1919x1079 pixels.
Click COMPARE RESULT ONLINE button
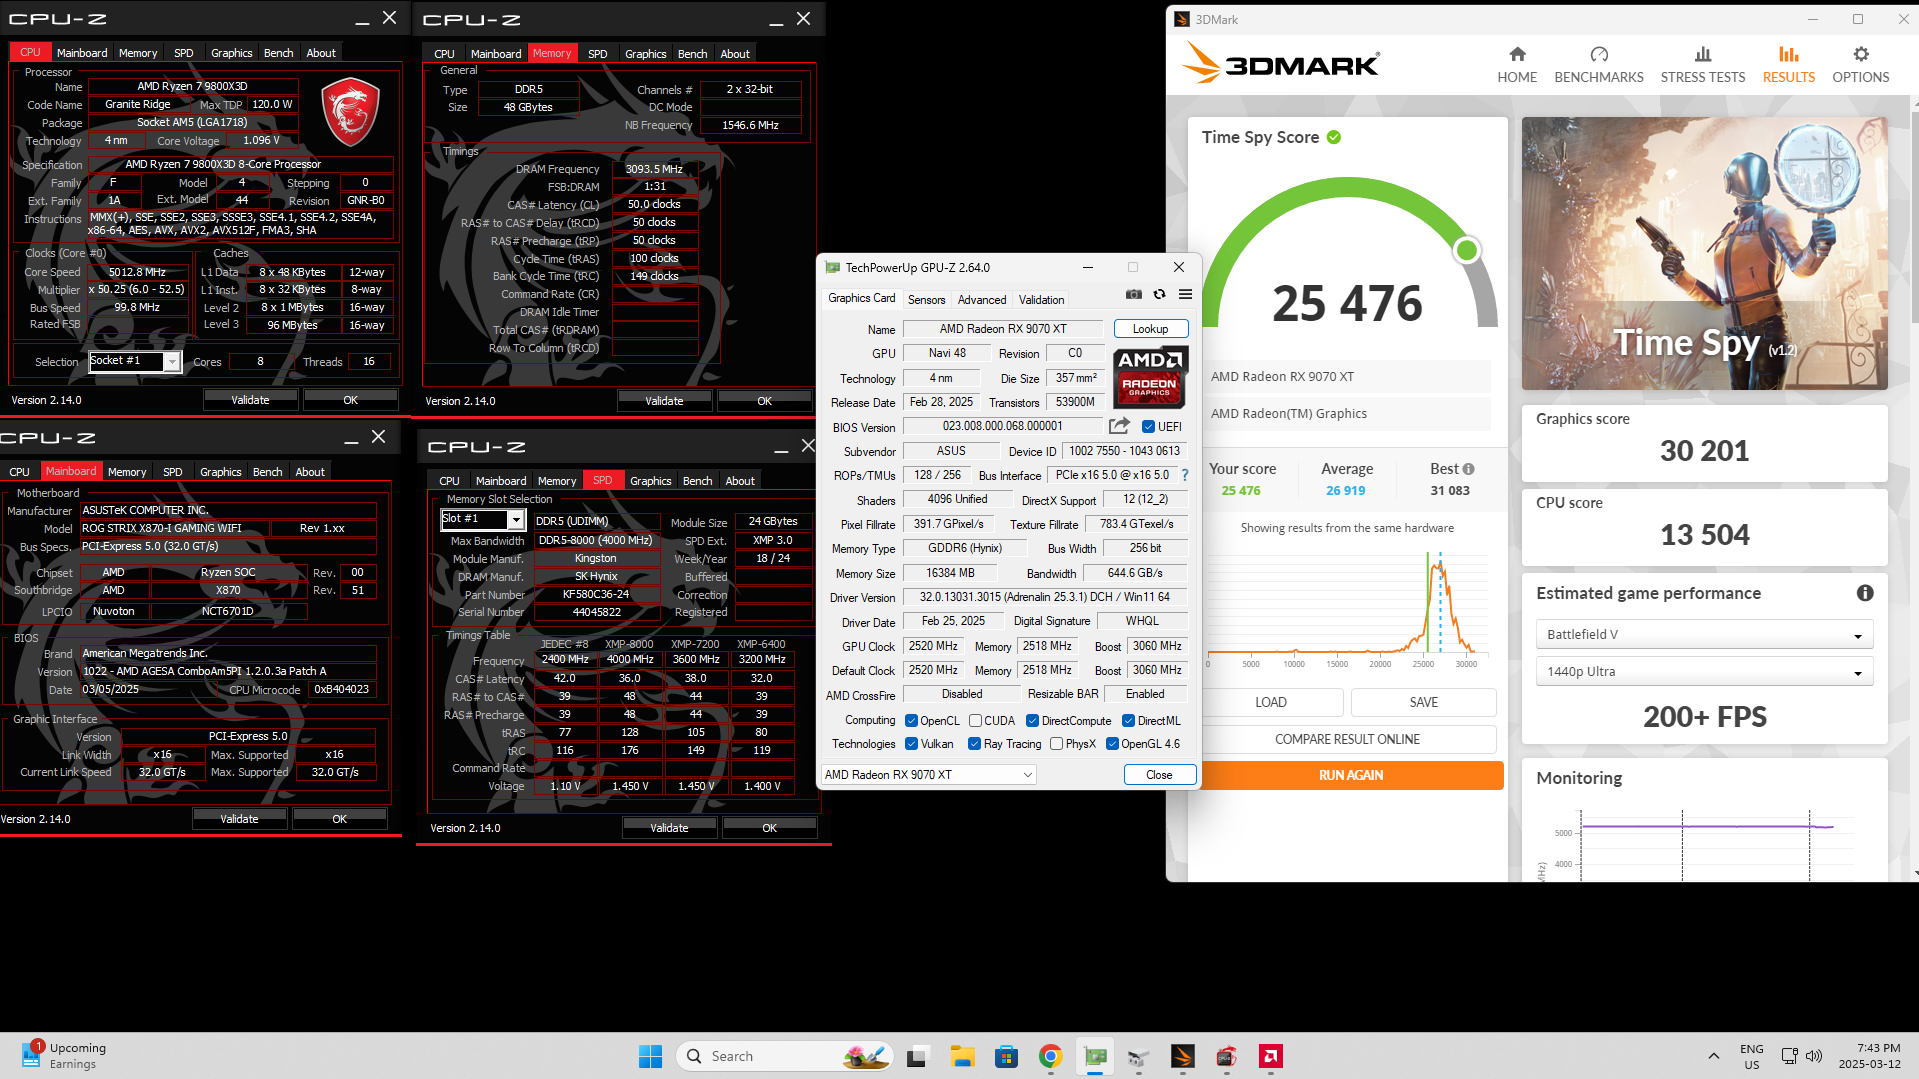[x=1347, y=739]
